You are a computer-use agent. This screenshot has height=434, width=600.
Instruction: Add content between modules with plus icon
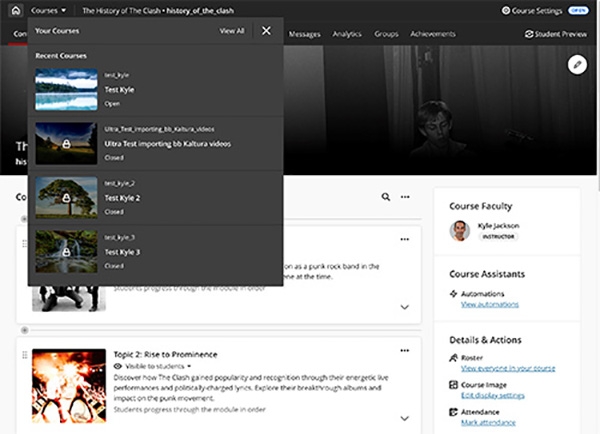pos(24,330)
